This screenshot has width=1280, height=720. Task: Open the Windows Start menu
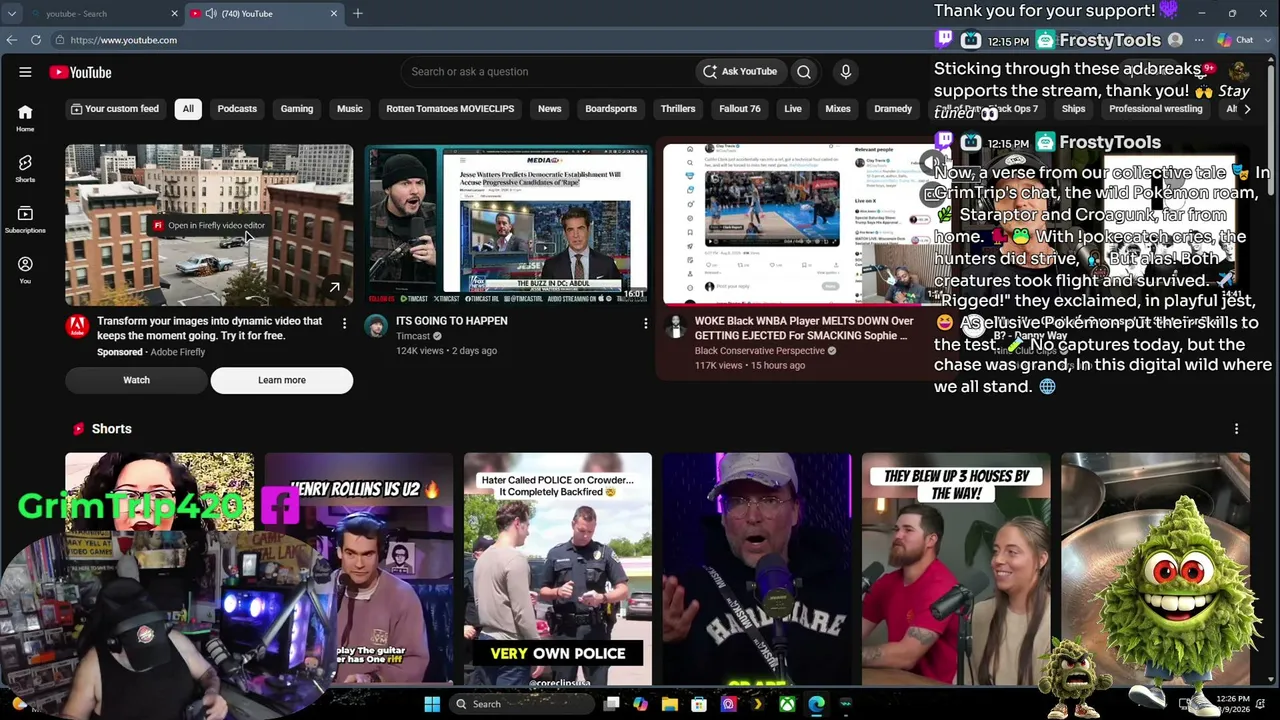(x=432, y=704)
